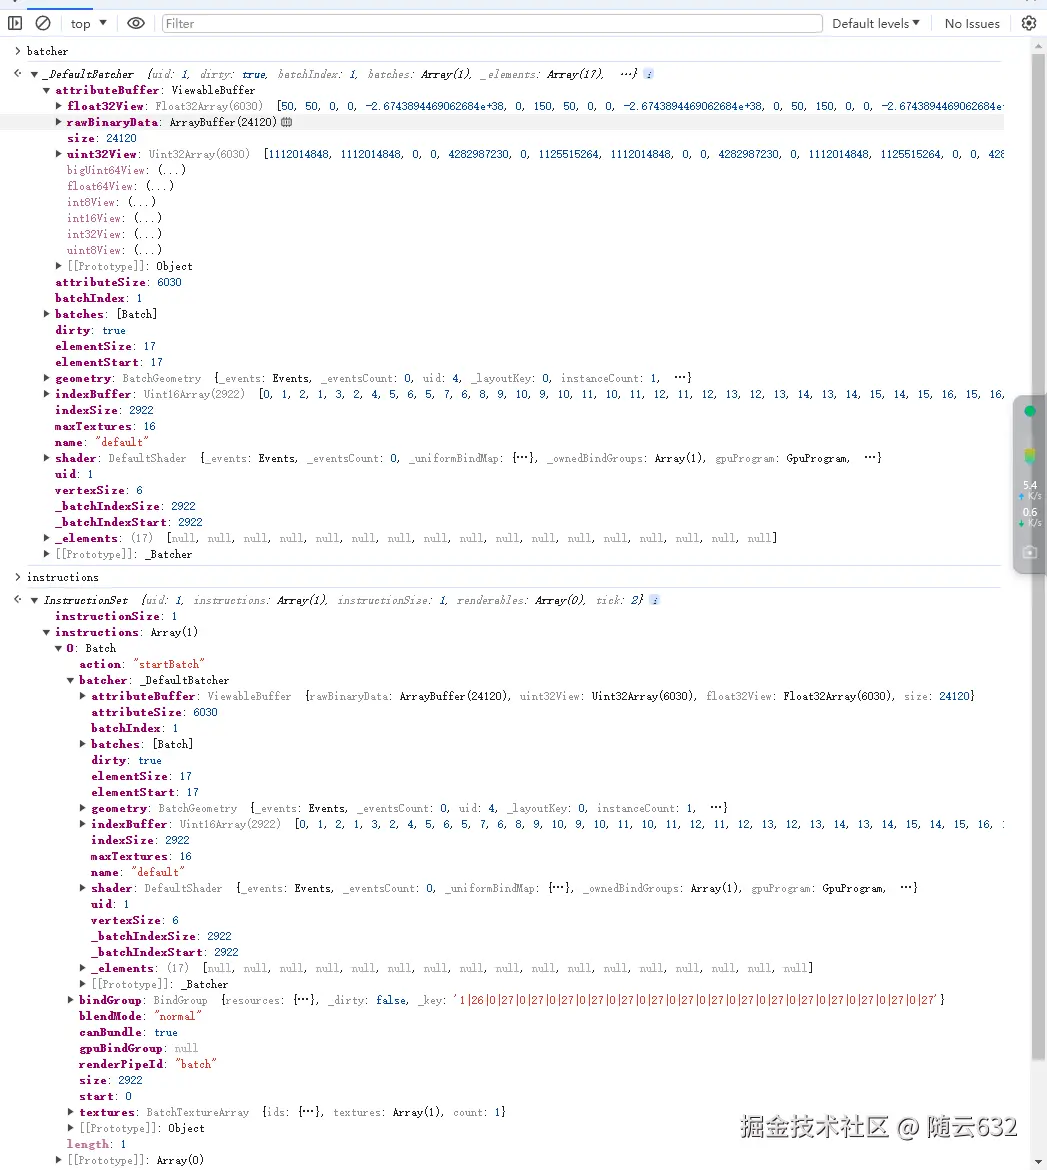Viewport: 1047px width, 1170px height.
Task: Click the 5.4 K/s upload speed readout
Action: click(1030, 489)
